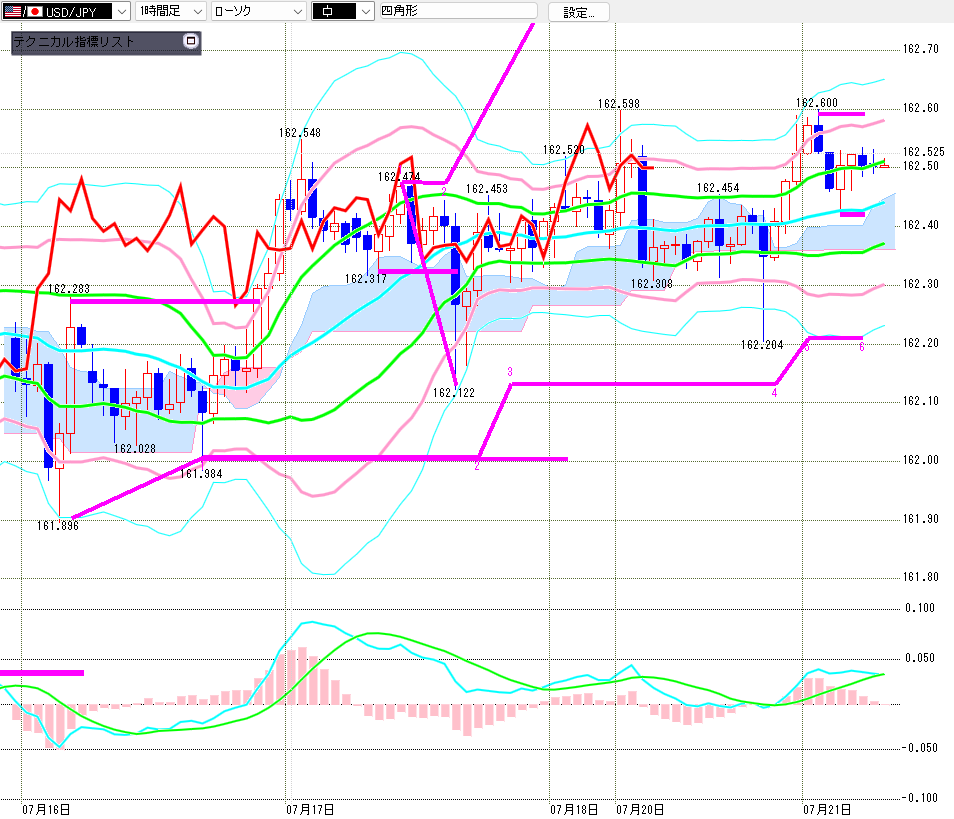Click the 07月16日 date marker
This screenshot has height=819, width=954.
pyautogui.click(x=46, y=809)
